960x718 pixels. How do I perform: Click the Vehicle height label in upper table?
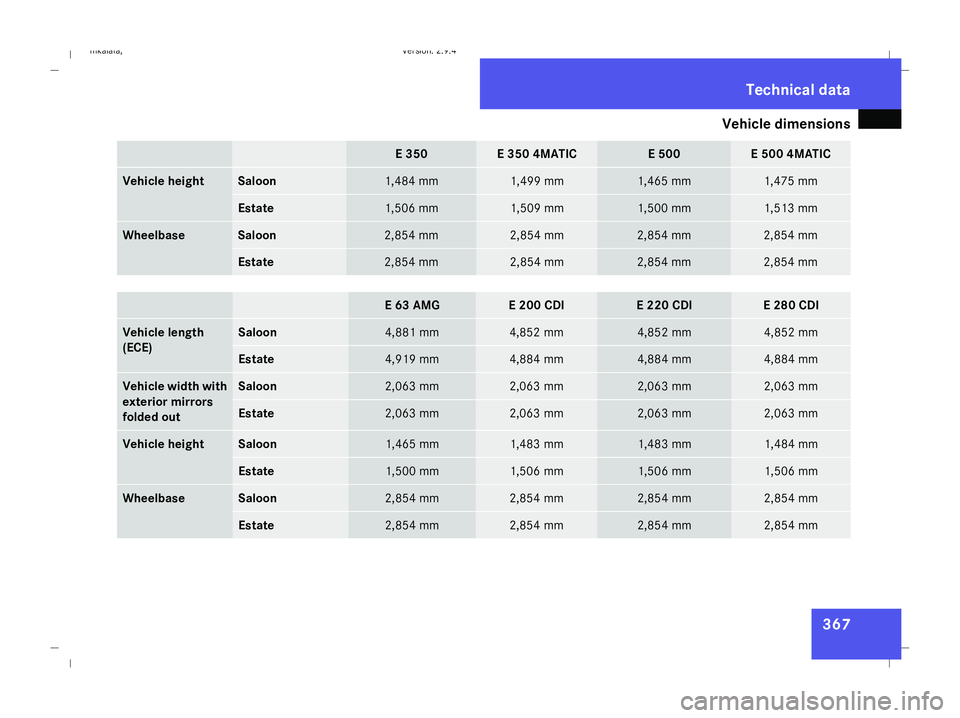click(x=163, y=181)
